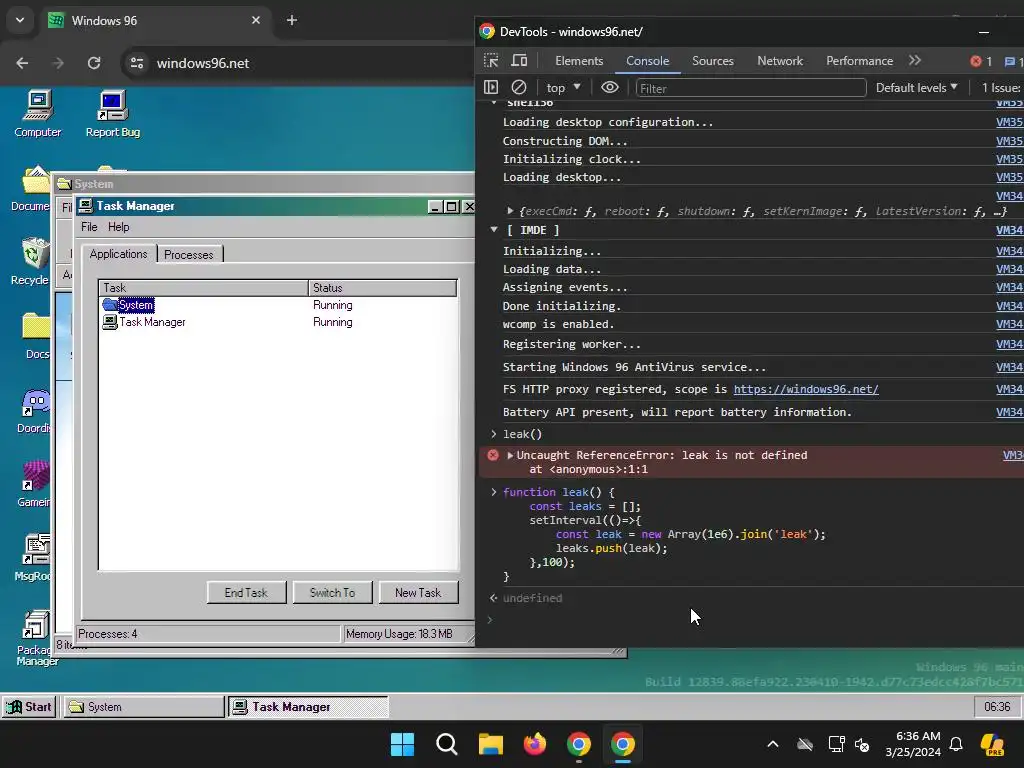Show more DevTools tabs with the double chevron
Viewport: 1024px width, 768px height.
(x=915, y=61)
